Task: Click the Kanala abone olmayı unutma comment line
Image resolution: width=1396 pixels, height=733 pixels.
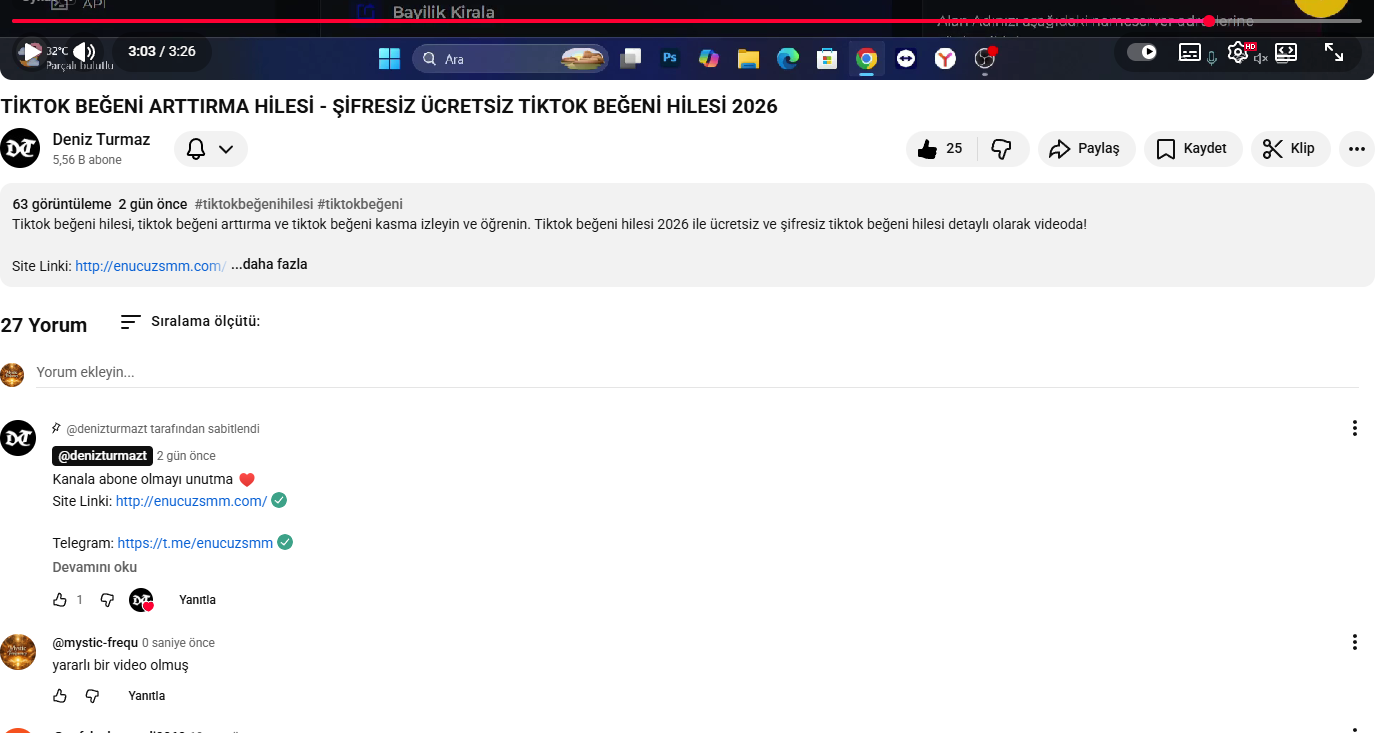Action: tap(154, 479)
